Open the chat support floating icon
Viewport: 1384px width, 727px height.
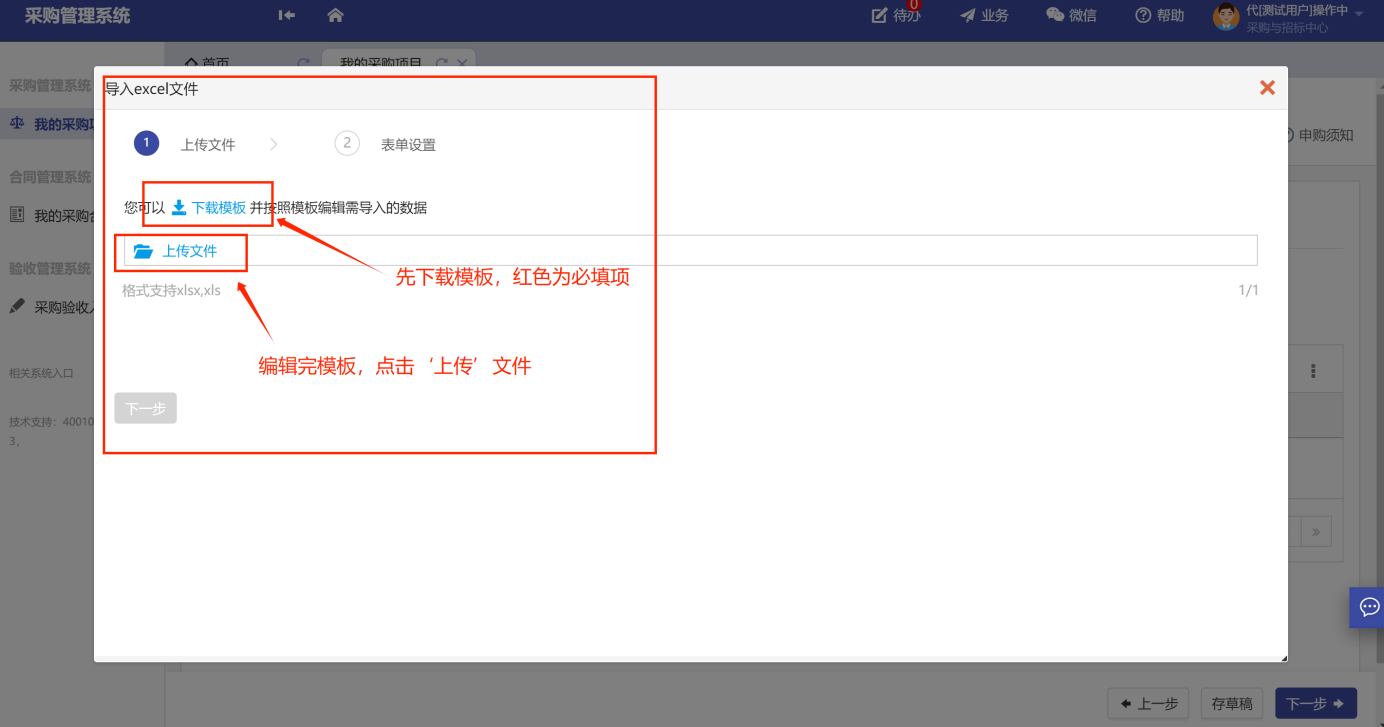point(1368,606)
